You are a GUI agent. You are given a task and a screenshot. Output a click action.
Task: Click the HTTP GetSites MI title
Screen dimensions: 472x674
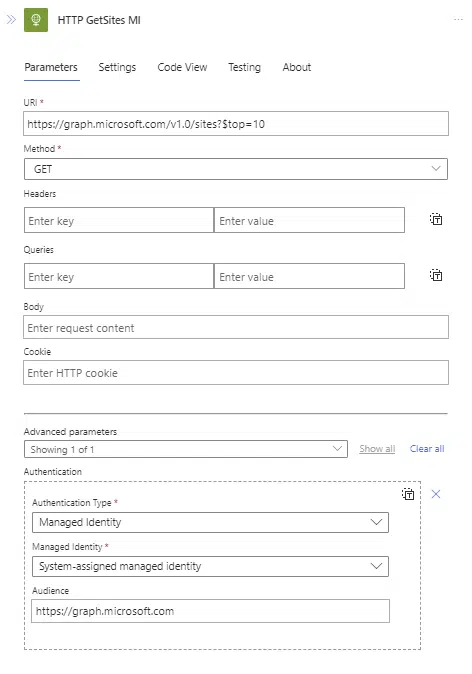click(x=99, y=20)
